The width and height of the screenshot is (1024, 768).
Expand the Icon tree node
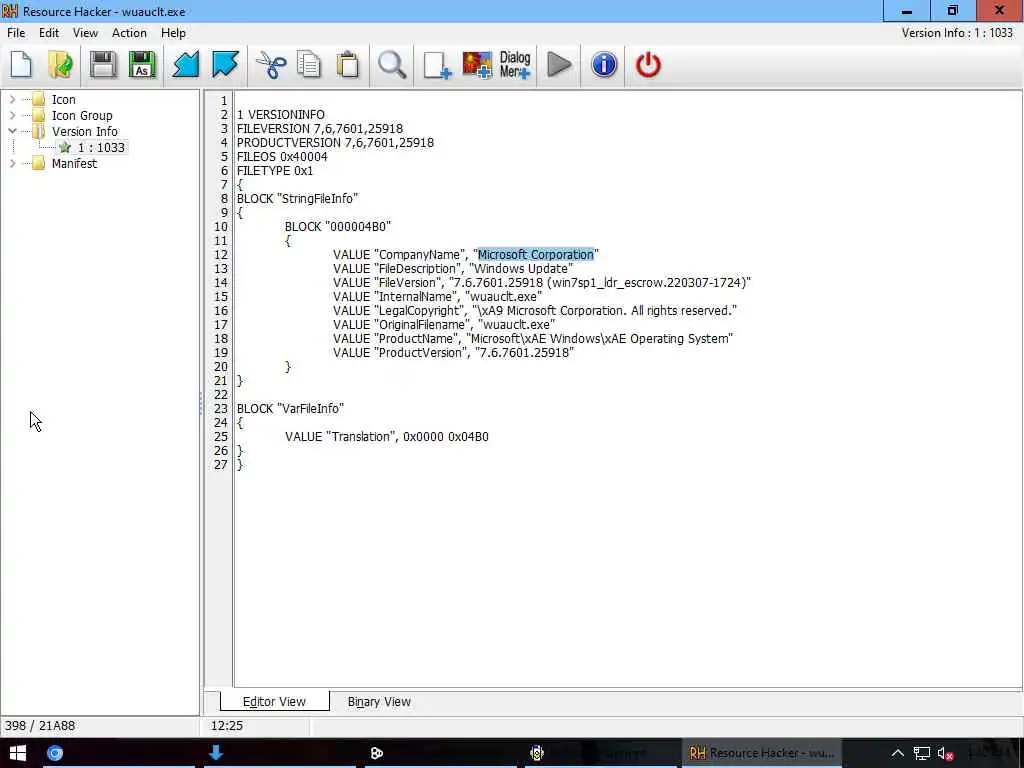(x=12, y=99)
